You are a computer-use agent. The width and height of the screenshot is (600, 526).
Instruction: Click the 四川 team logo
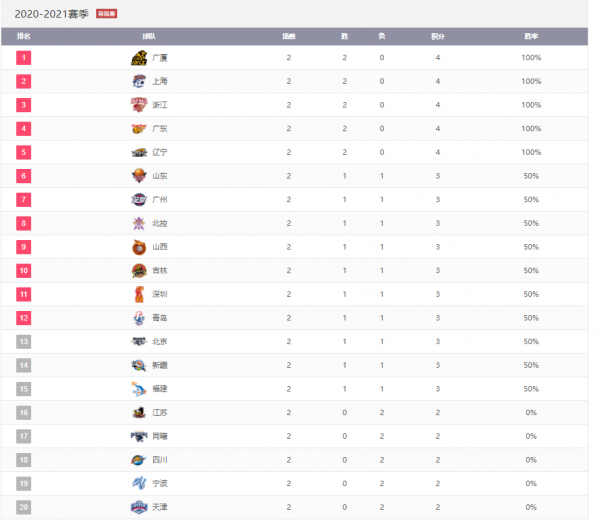pos(139,460)
